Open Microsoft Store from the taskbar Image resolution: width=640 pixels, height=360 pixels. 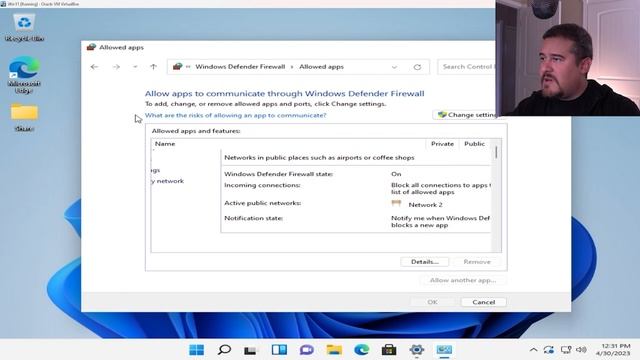[389, 350]
